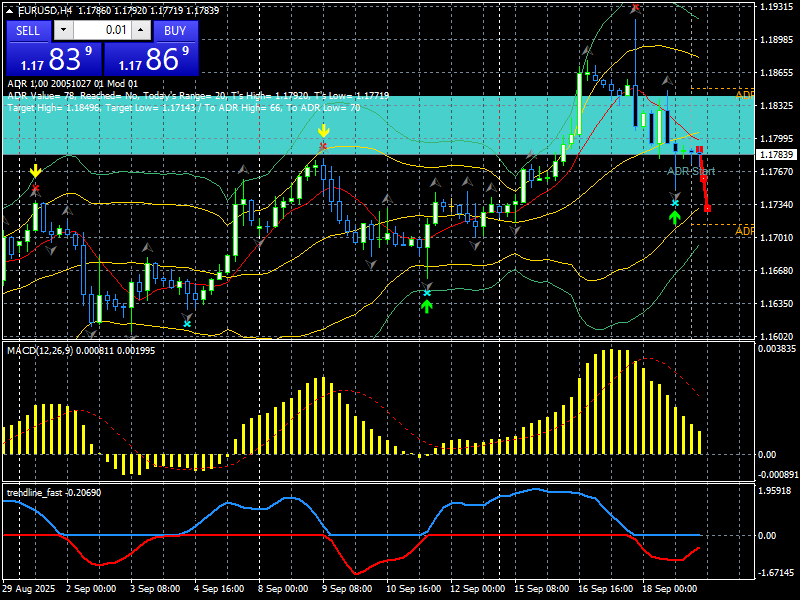The width and height of the screenshot is (800, 600).
Task: Click the sell price 1.17 83 panel
Action: pyautogui.click(x=54, y=59)
